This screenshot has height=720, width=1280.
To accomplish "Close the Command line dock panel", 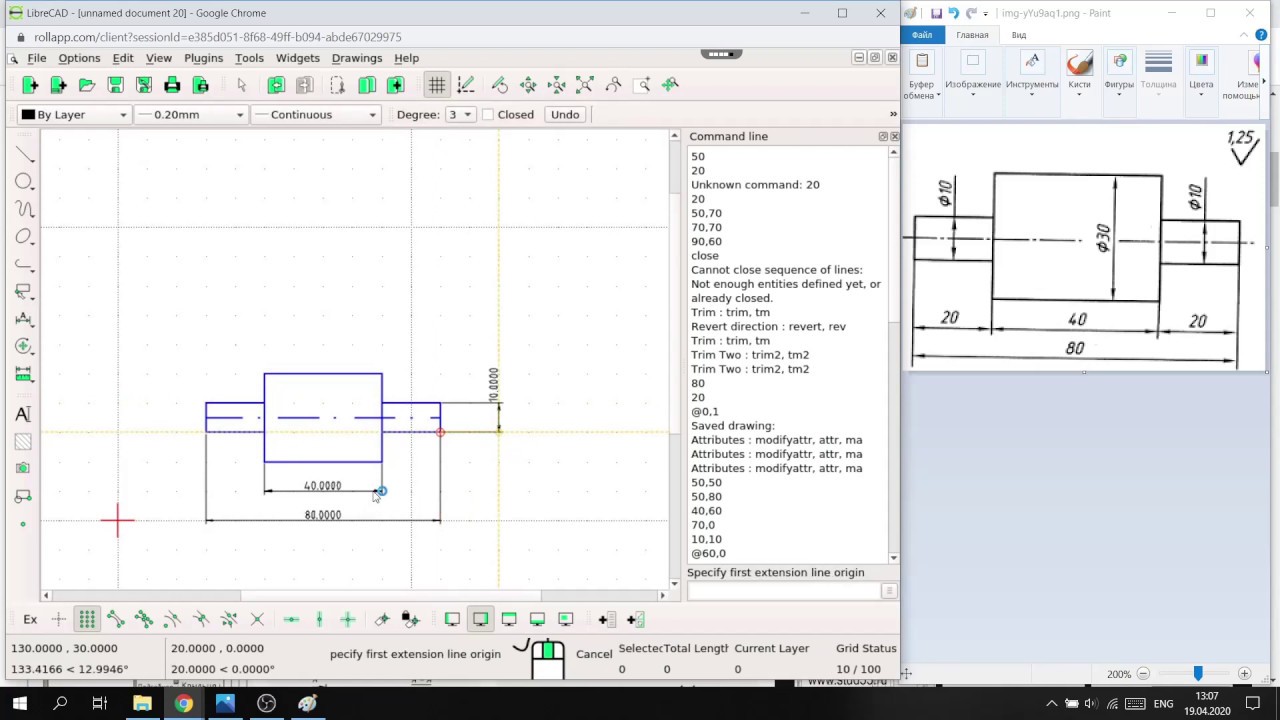I will point(894,136).
